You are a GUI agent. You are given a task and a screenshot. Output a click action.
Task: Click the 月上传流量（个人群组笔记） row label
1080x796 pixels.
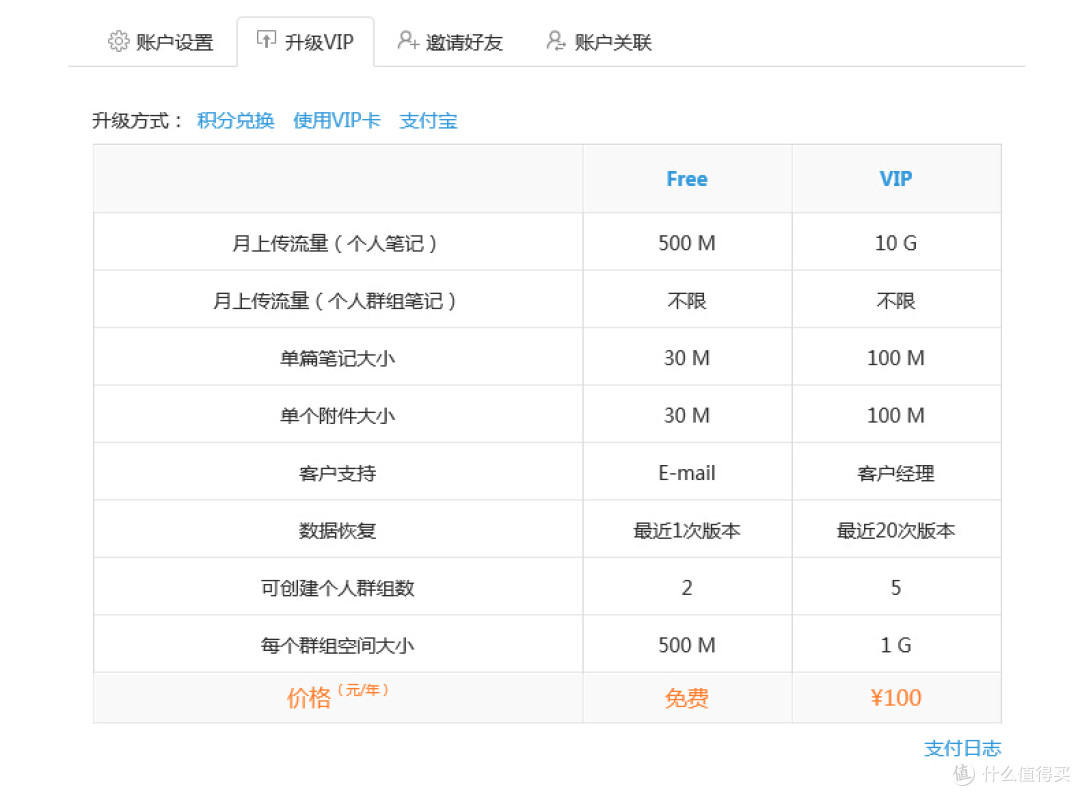click(x=337, y=301)
